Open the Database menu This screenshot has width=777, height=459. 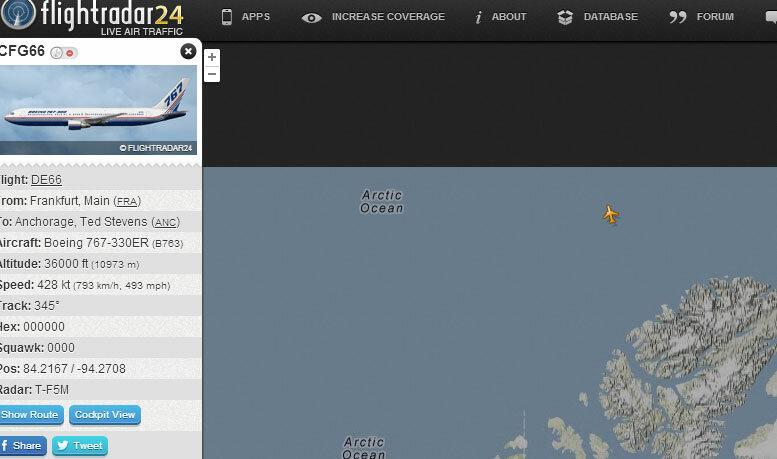610,17
